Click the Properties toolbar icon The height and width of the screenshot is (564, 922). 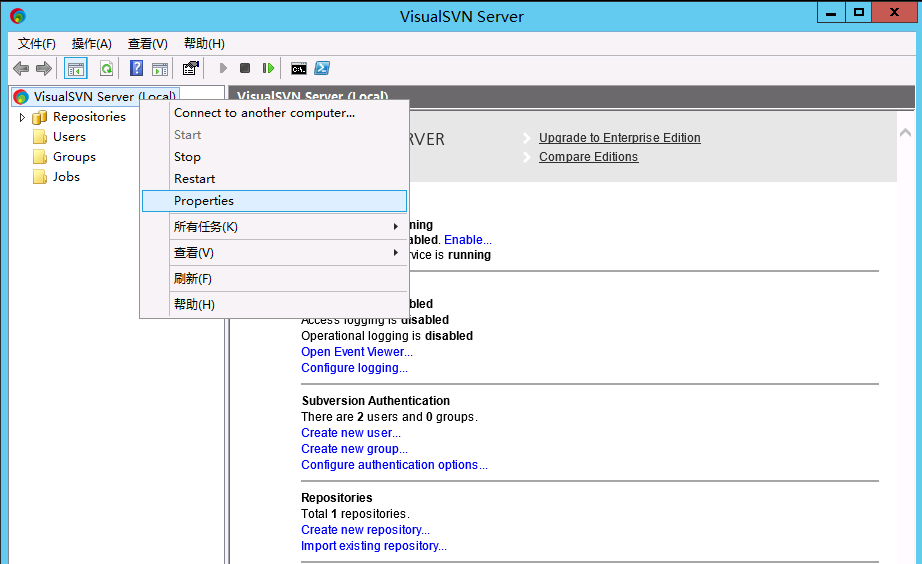(191, 68)
